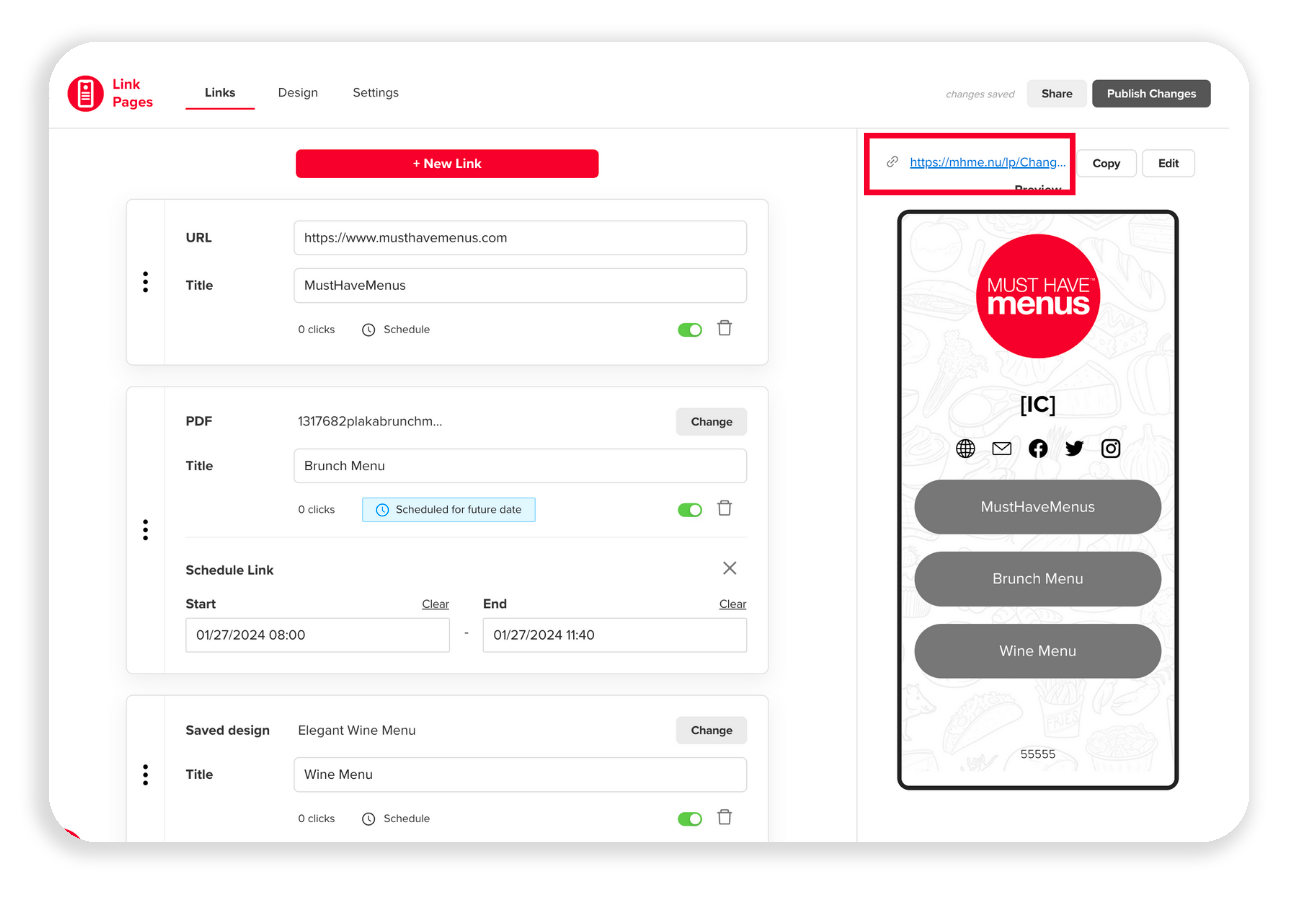Change the Brunch Menu PDF file
Screen dimensions: 1300x900
point(711,421)
